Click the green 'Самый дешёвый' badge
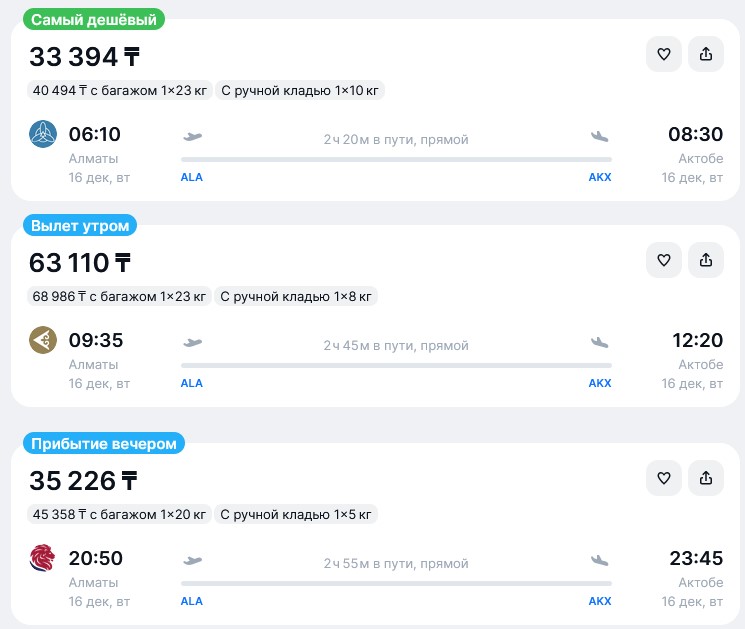Image resolution: width=745 pixels, height=629 pixels. 95,19
